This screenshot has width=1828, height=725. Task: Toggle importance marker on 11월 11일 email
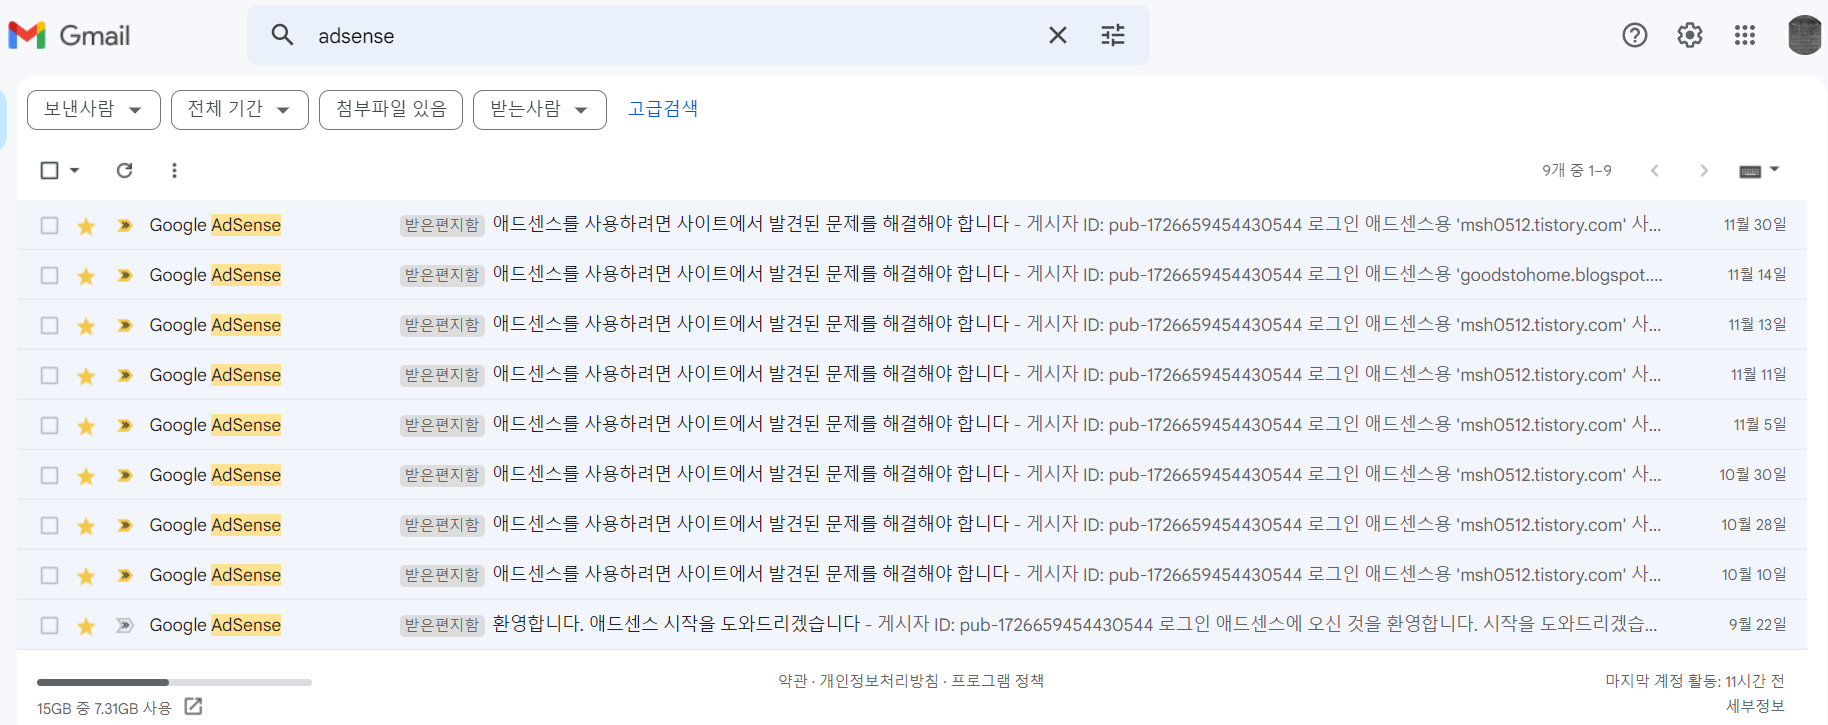(124, 375)
